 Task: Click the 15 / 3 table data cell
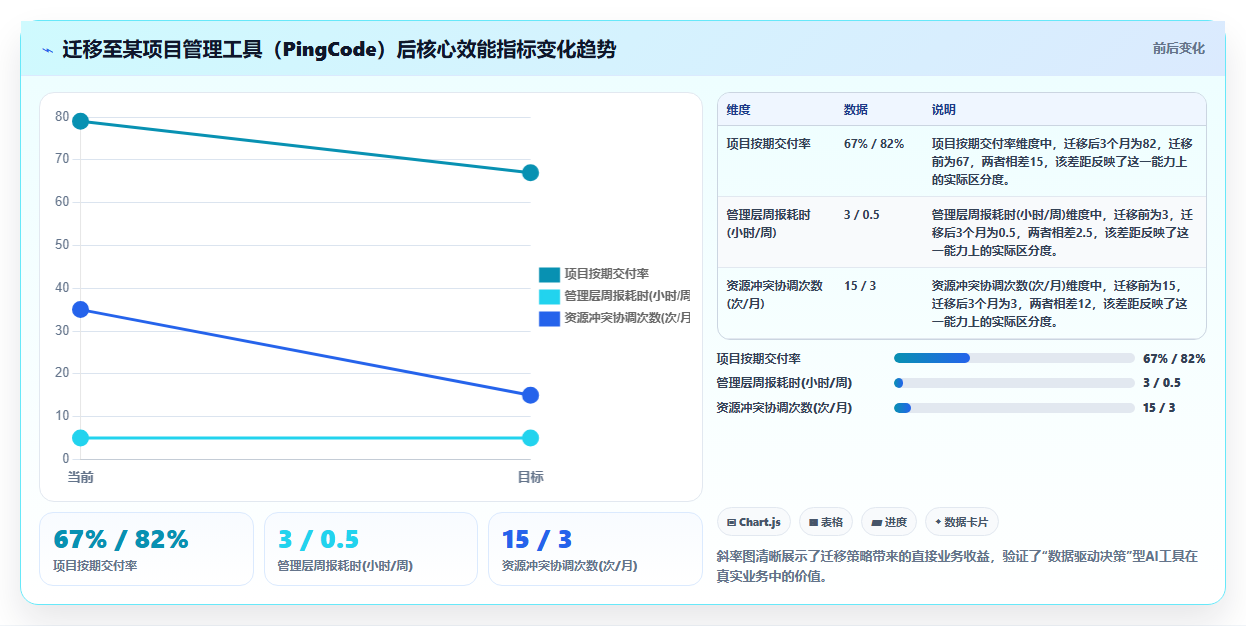tap(860, 286)
